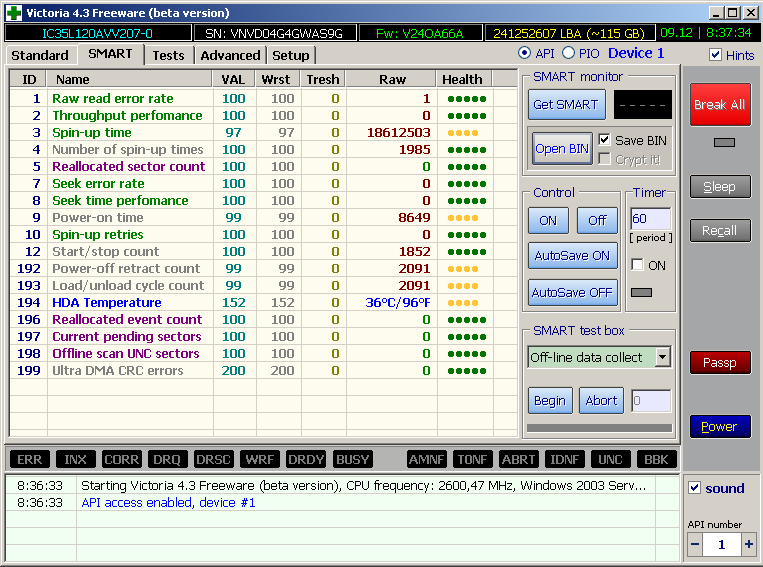
Task: Enable the Hints checkbox
Action: [715, 55]
